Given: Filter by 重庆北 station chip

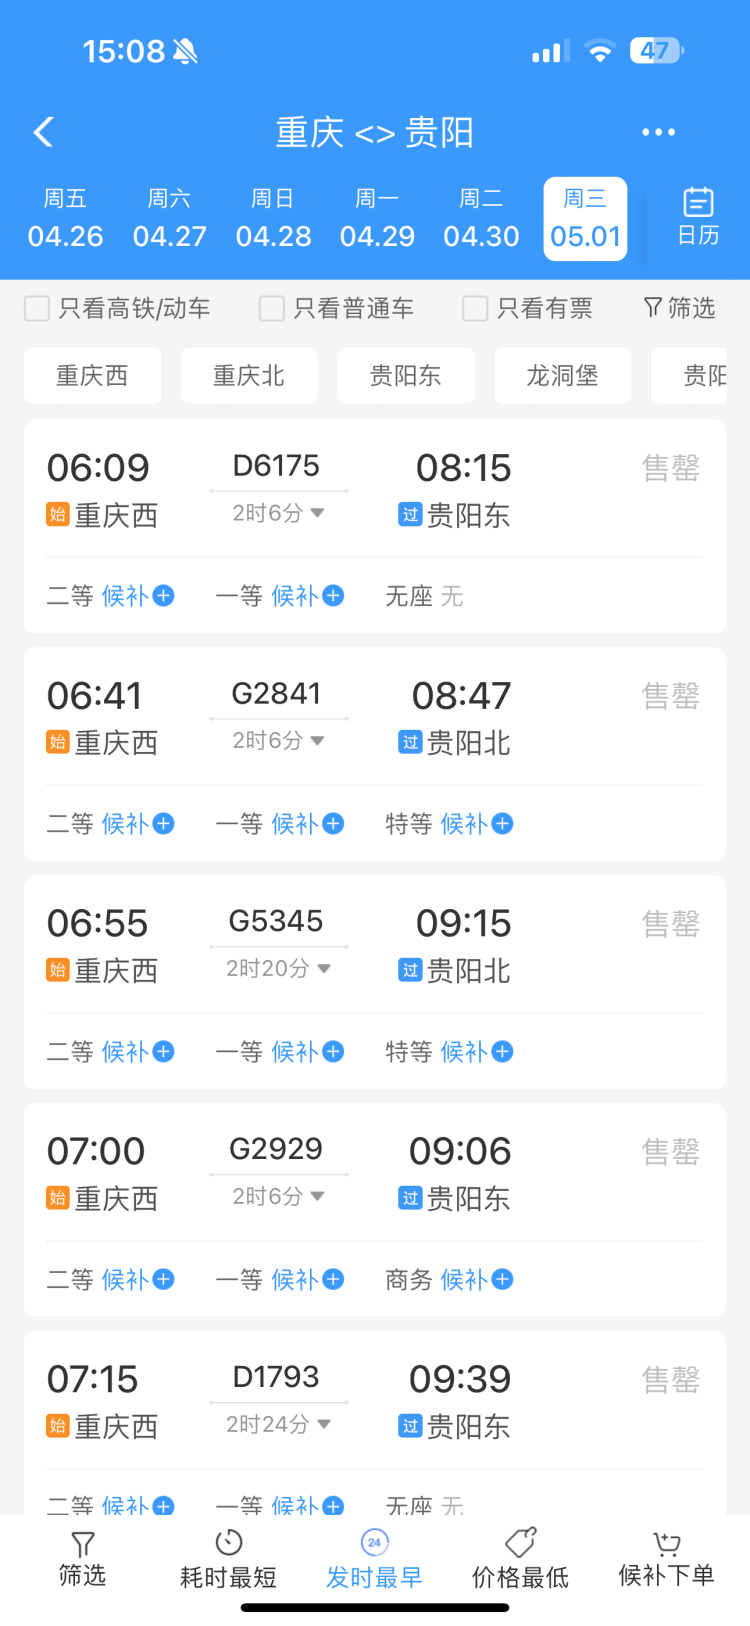Looking at the screenshot, I should point(249,376).
